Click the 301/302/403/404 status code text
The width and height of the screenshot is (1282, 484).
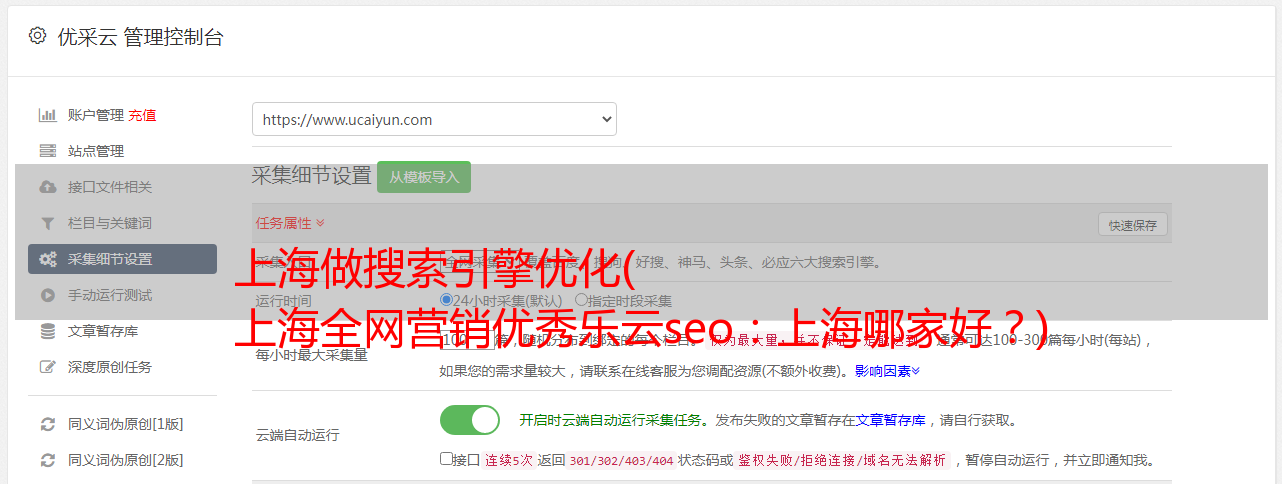(621, 461)
